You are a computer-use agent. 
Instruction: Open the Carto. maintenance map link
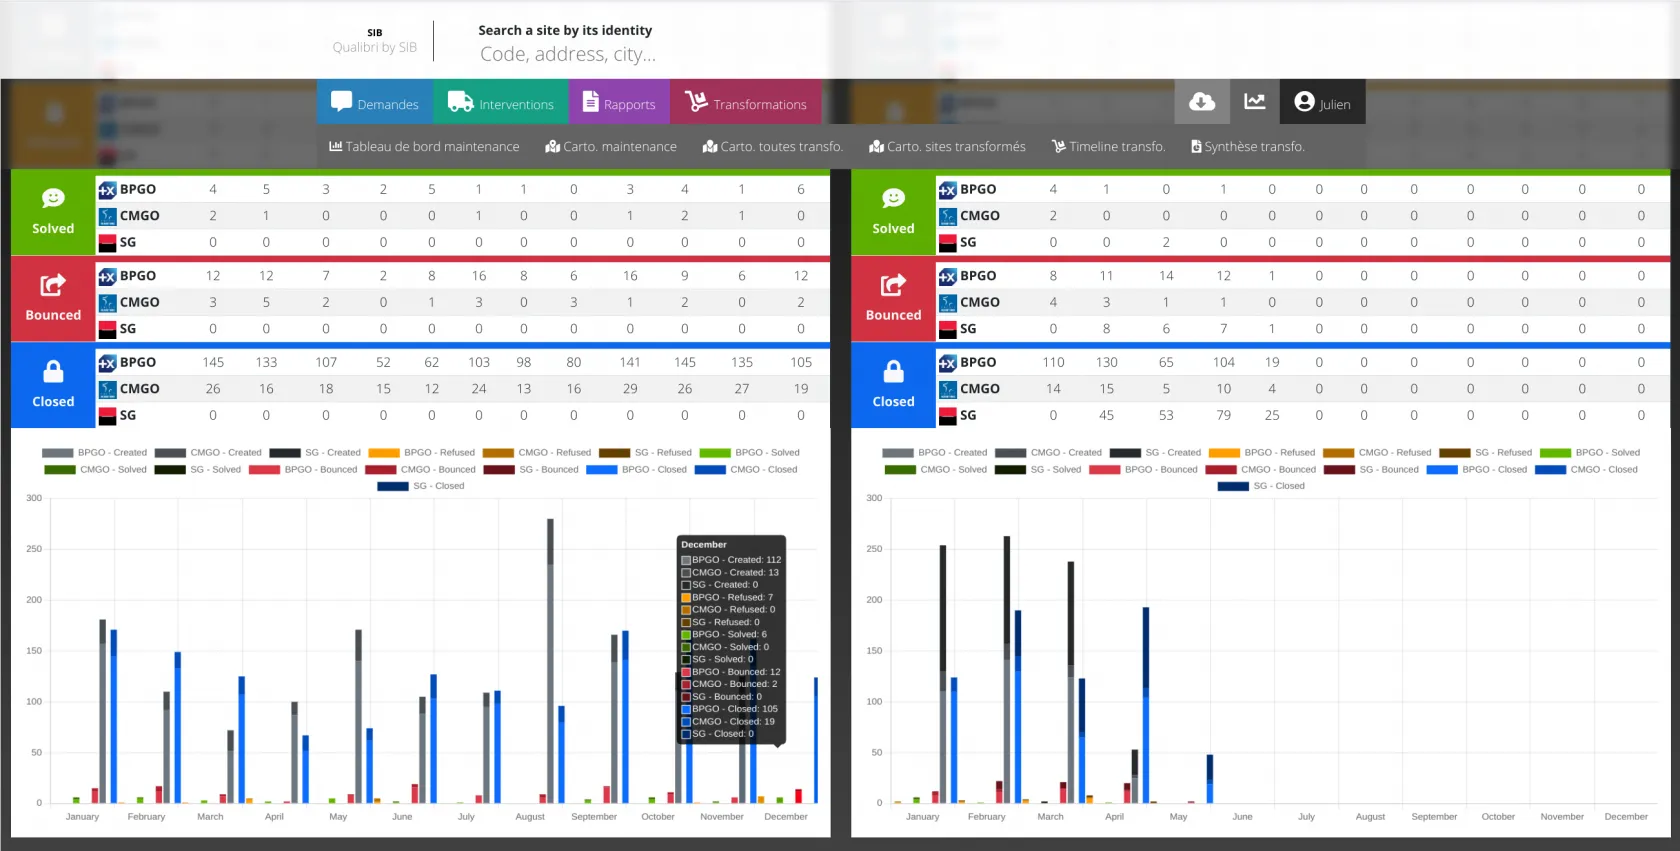pyautogui.click(x=611, y=146)
